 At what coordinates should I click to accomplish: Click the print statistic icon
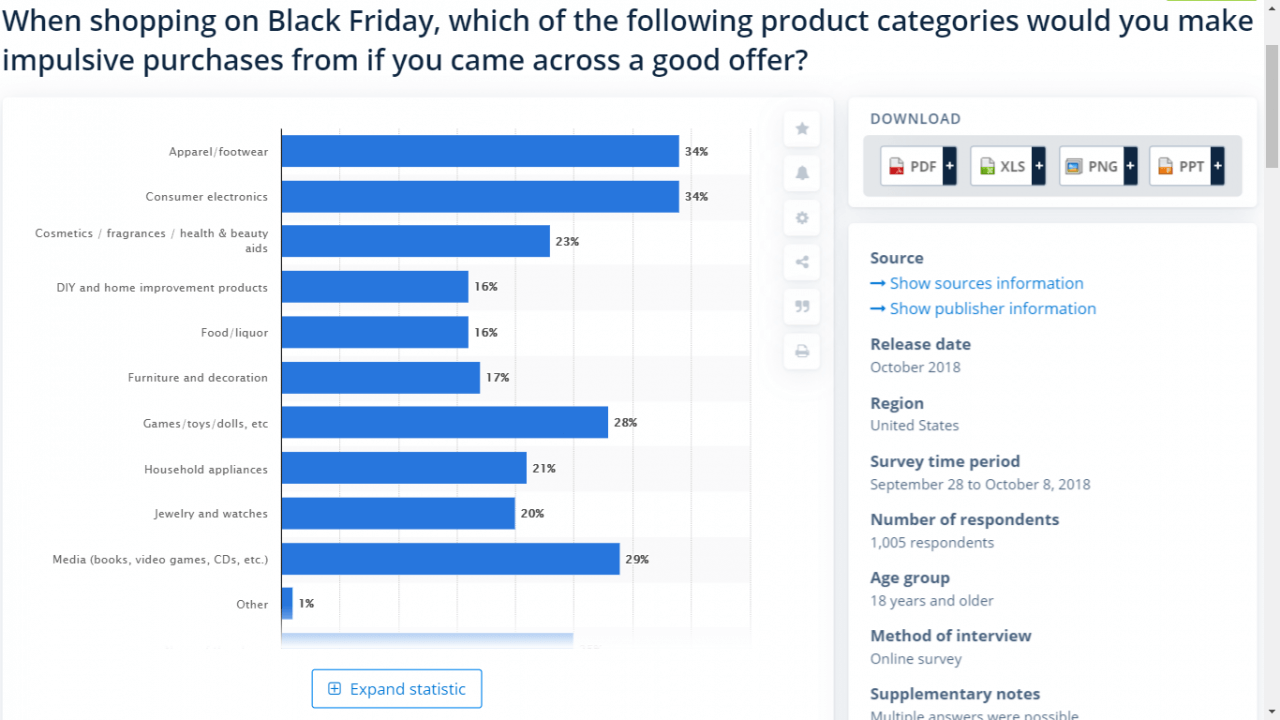(801, 350)
